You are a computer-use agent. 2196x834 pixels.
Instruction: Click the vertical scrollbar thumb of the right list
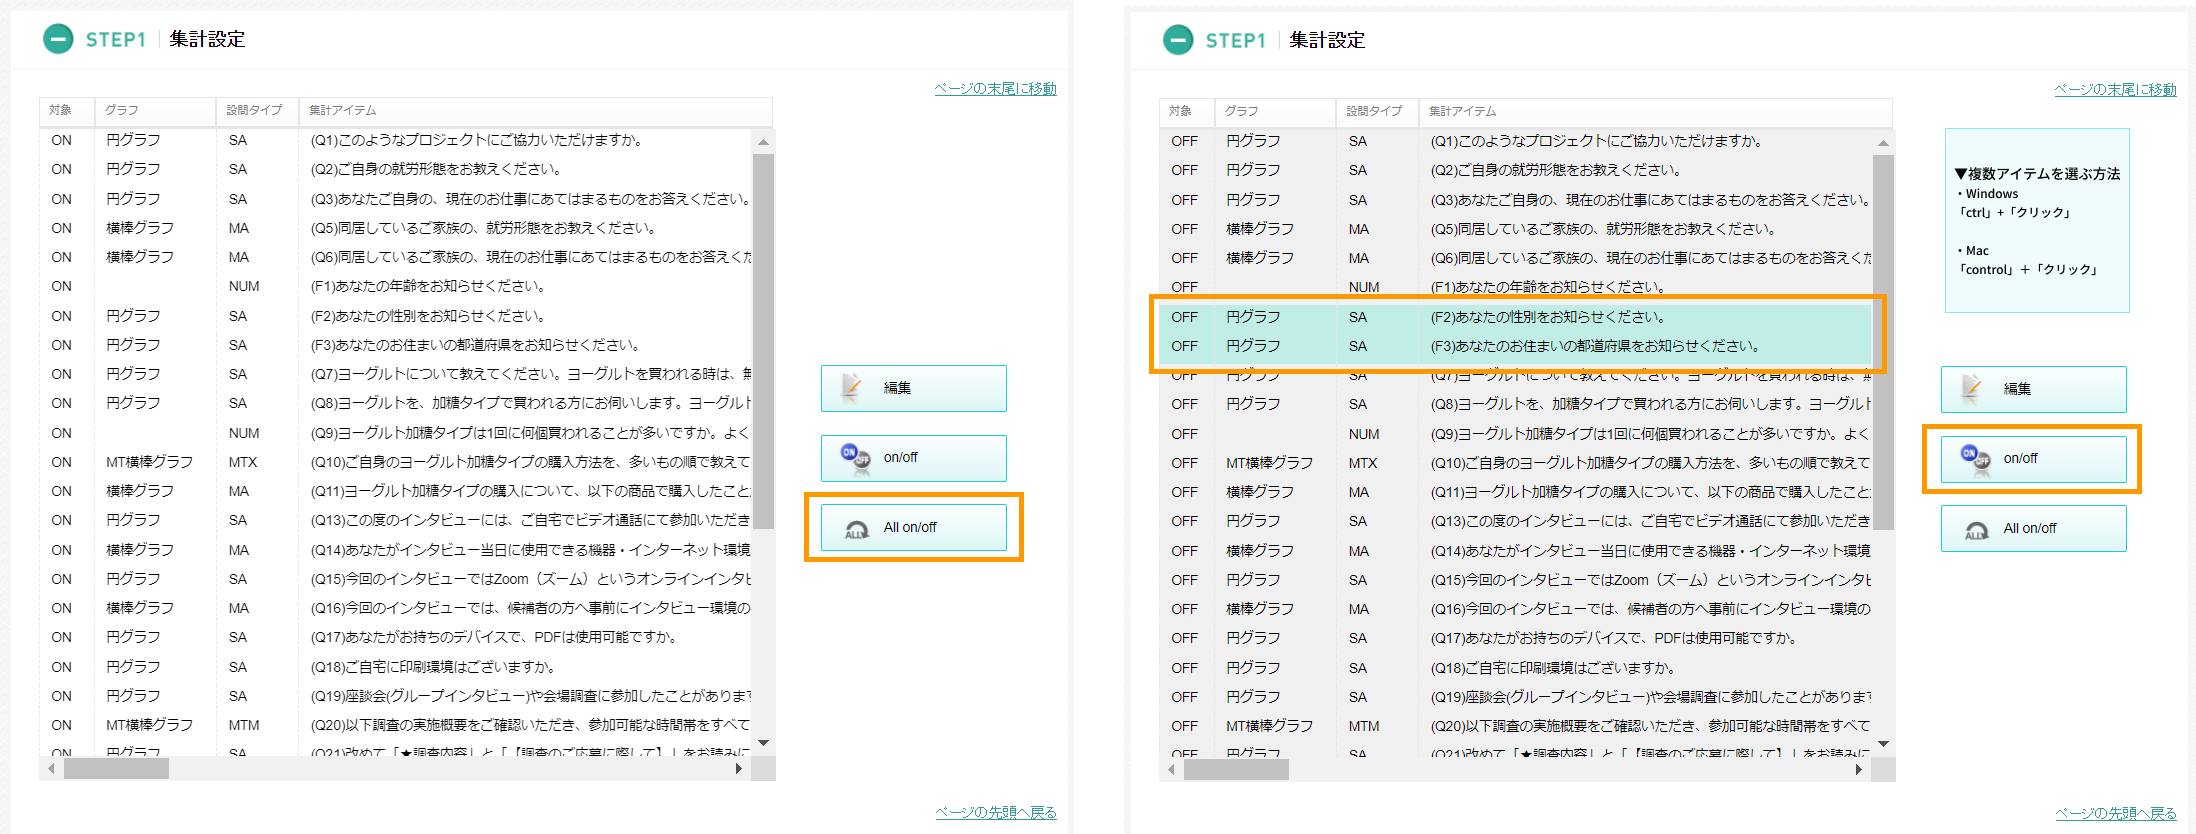point(1884,340)
